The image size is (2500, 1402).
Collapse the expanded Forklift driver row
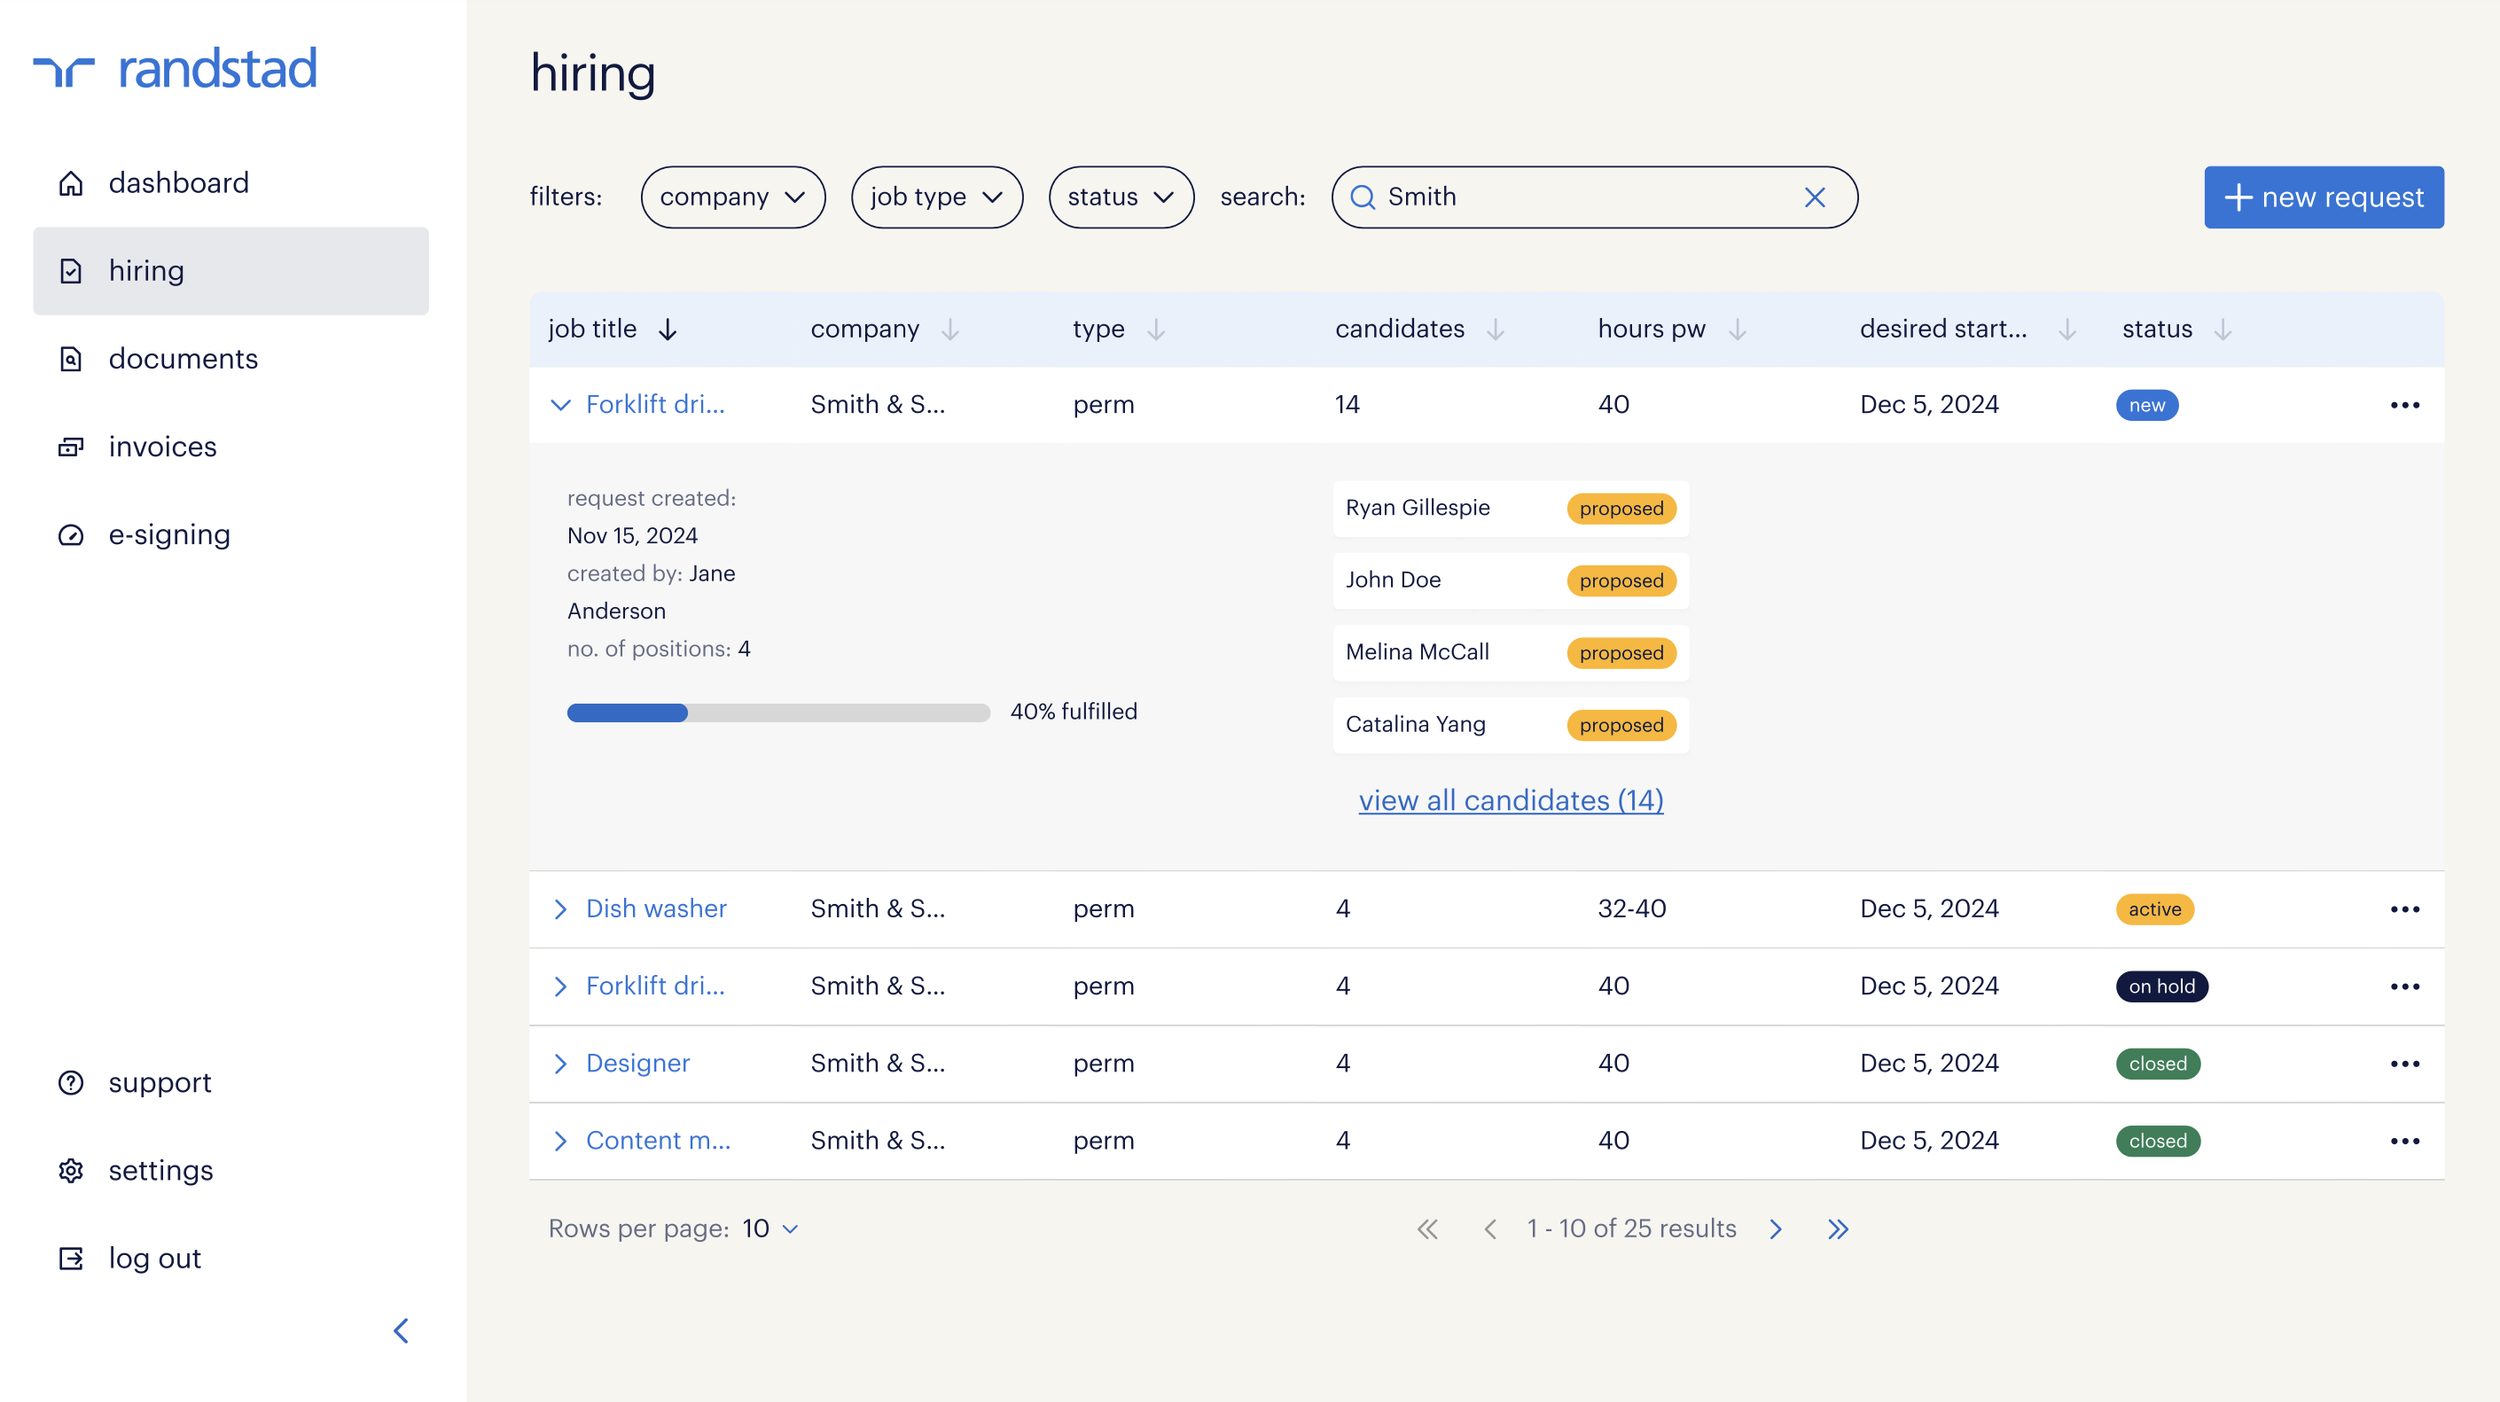click(x=561, y=405)
